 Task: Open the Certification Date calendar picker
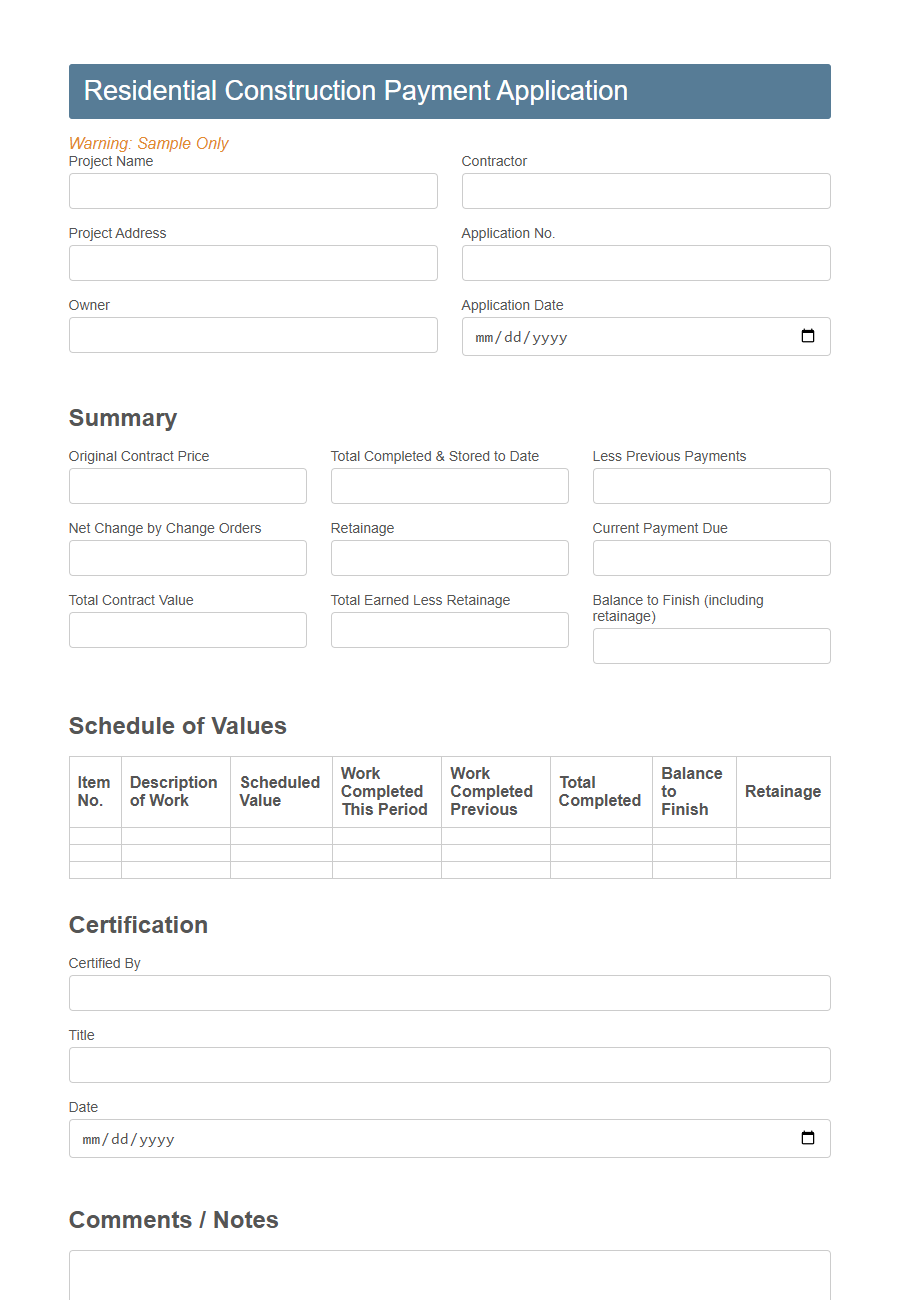click(x=807, y=1138)
